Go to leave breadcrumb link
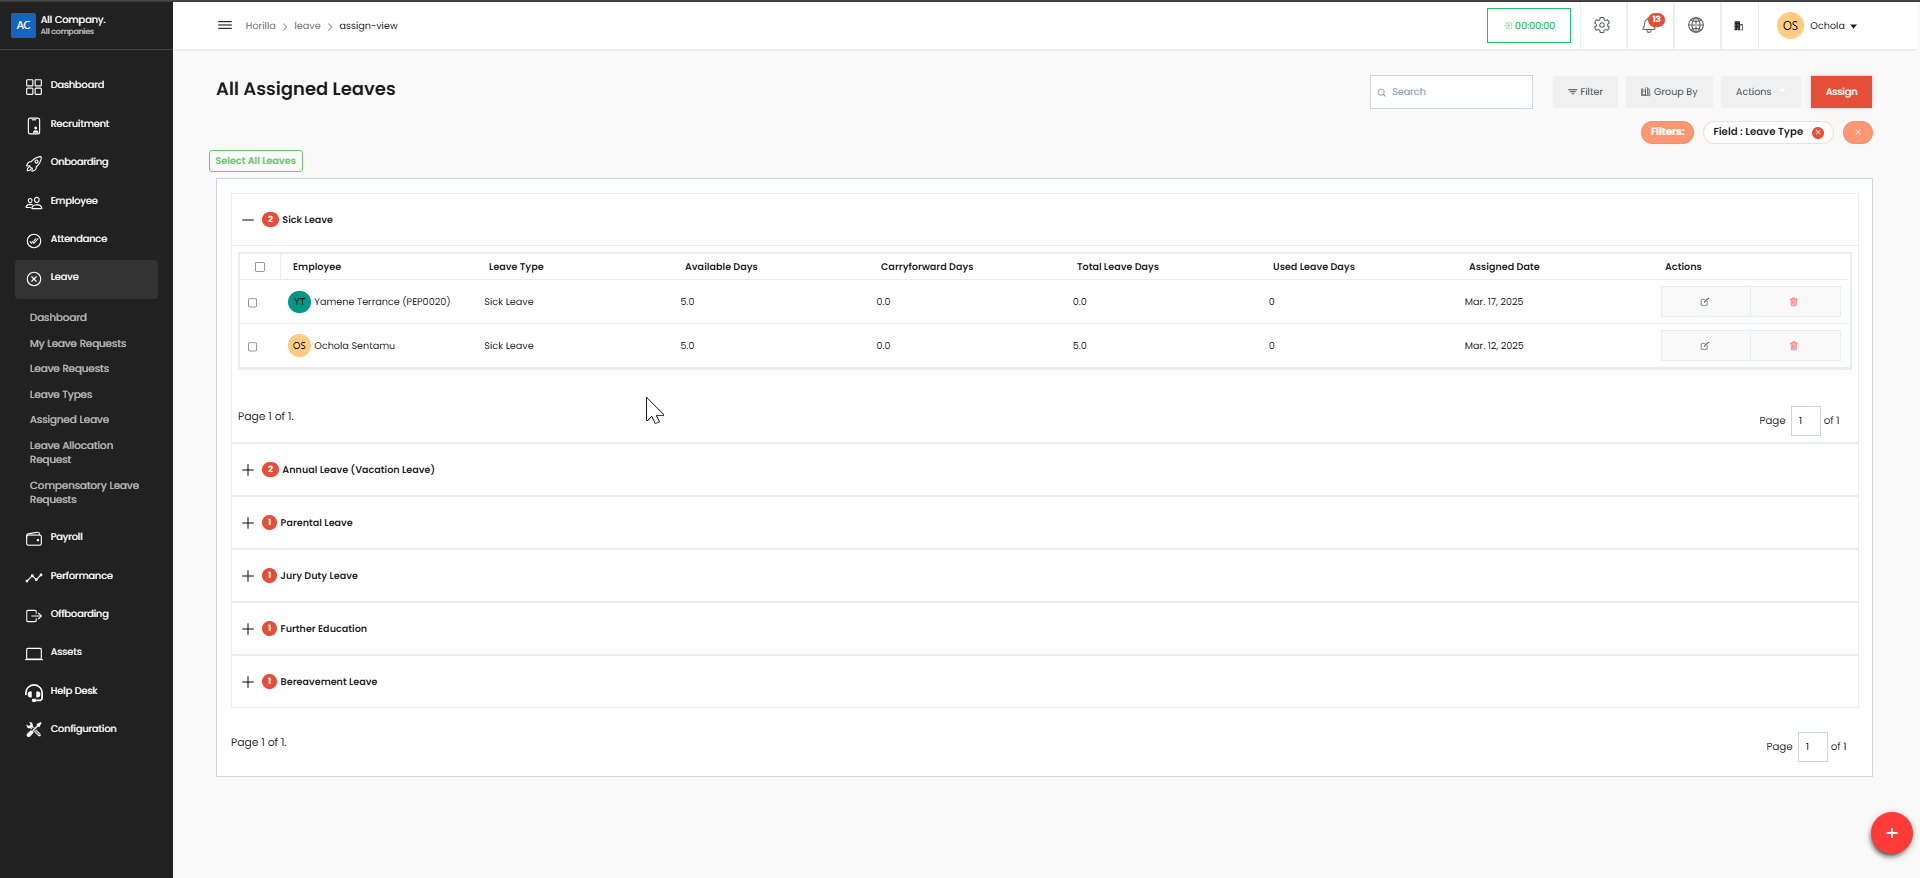This screenshot has width=1920, height=878. 307,26
